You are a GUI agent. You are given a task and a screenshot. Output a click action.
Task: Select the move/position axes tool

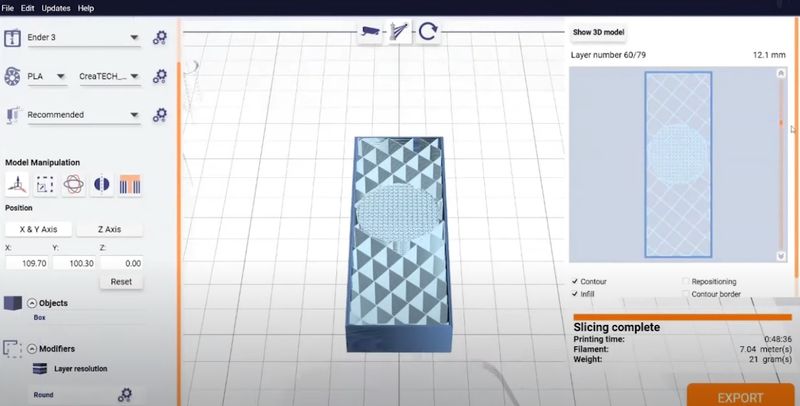(17, 184)
